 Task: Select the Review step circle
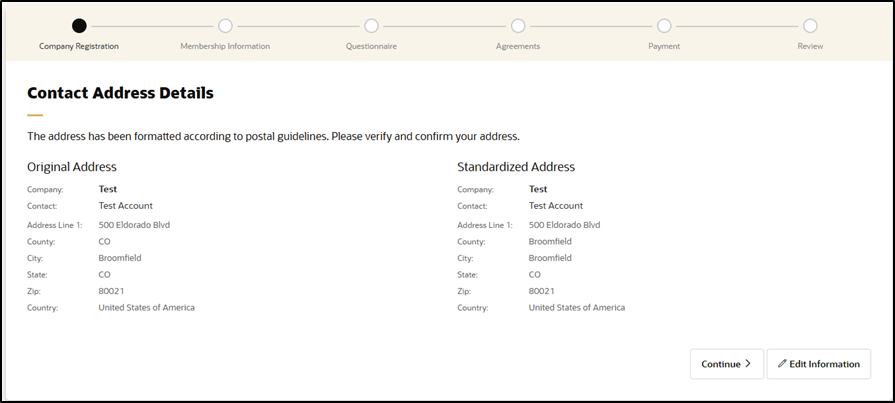click(810, 26)
